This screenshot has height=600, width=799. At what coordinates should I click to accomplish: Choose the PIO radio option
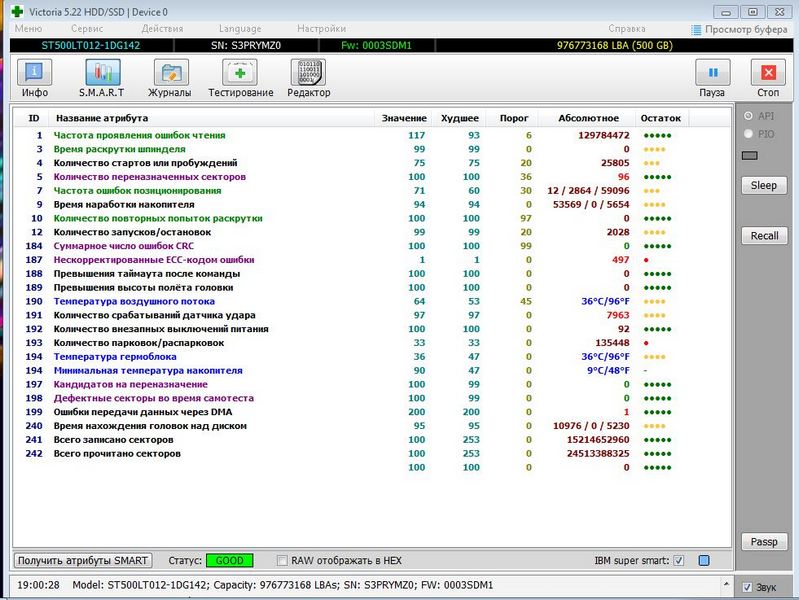point(747,133)
